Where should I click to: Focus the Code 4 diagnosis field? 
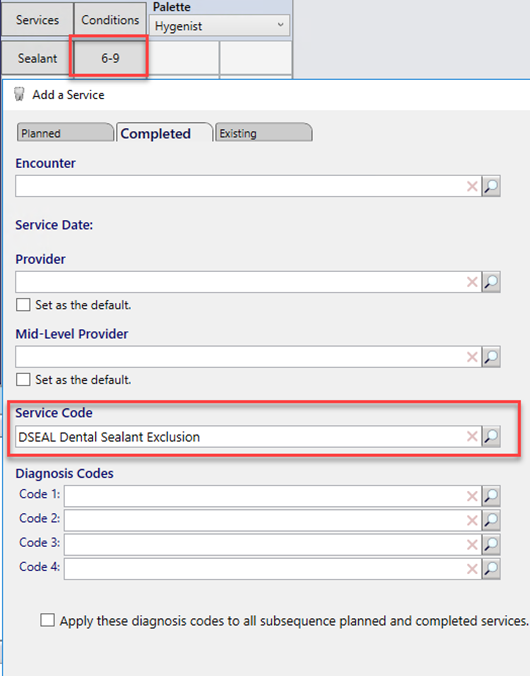[x=273, y=569]
